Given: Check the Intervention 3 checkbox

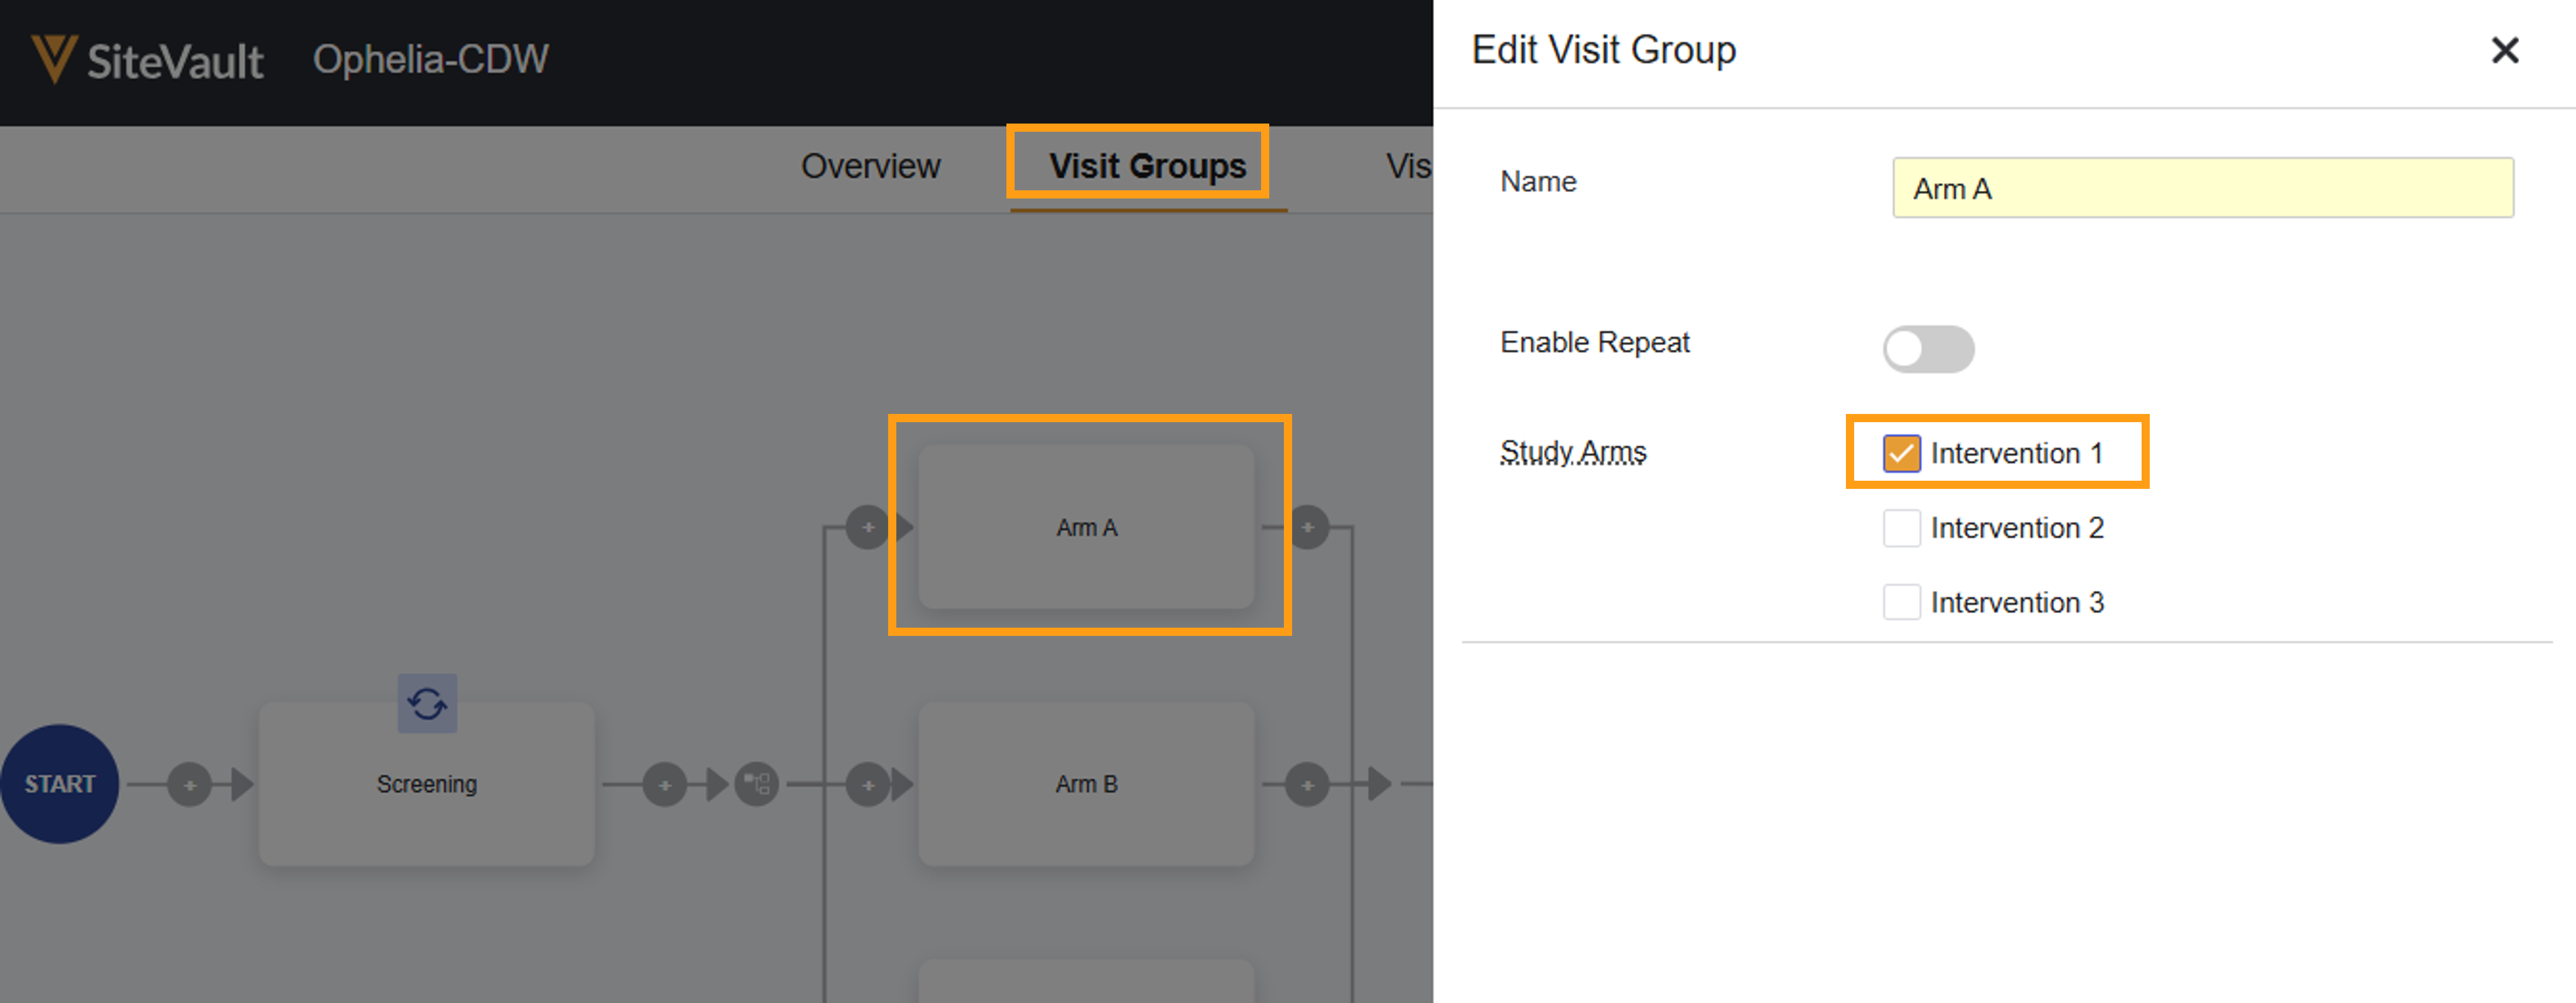Looking at the screenshot, I should coord(1901,602).
